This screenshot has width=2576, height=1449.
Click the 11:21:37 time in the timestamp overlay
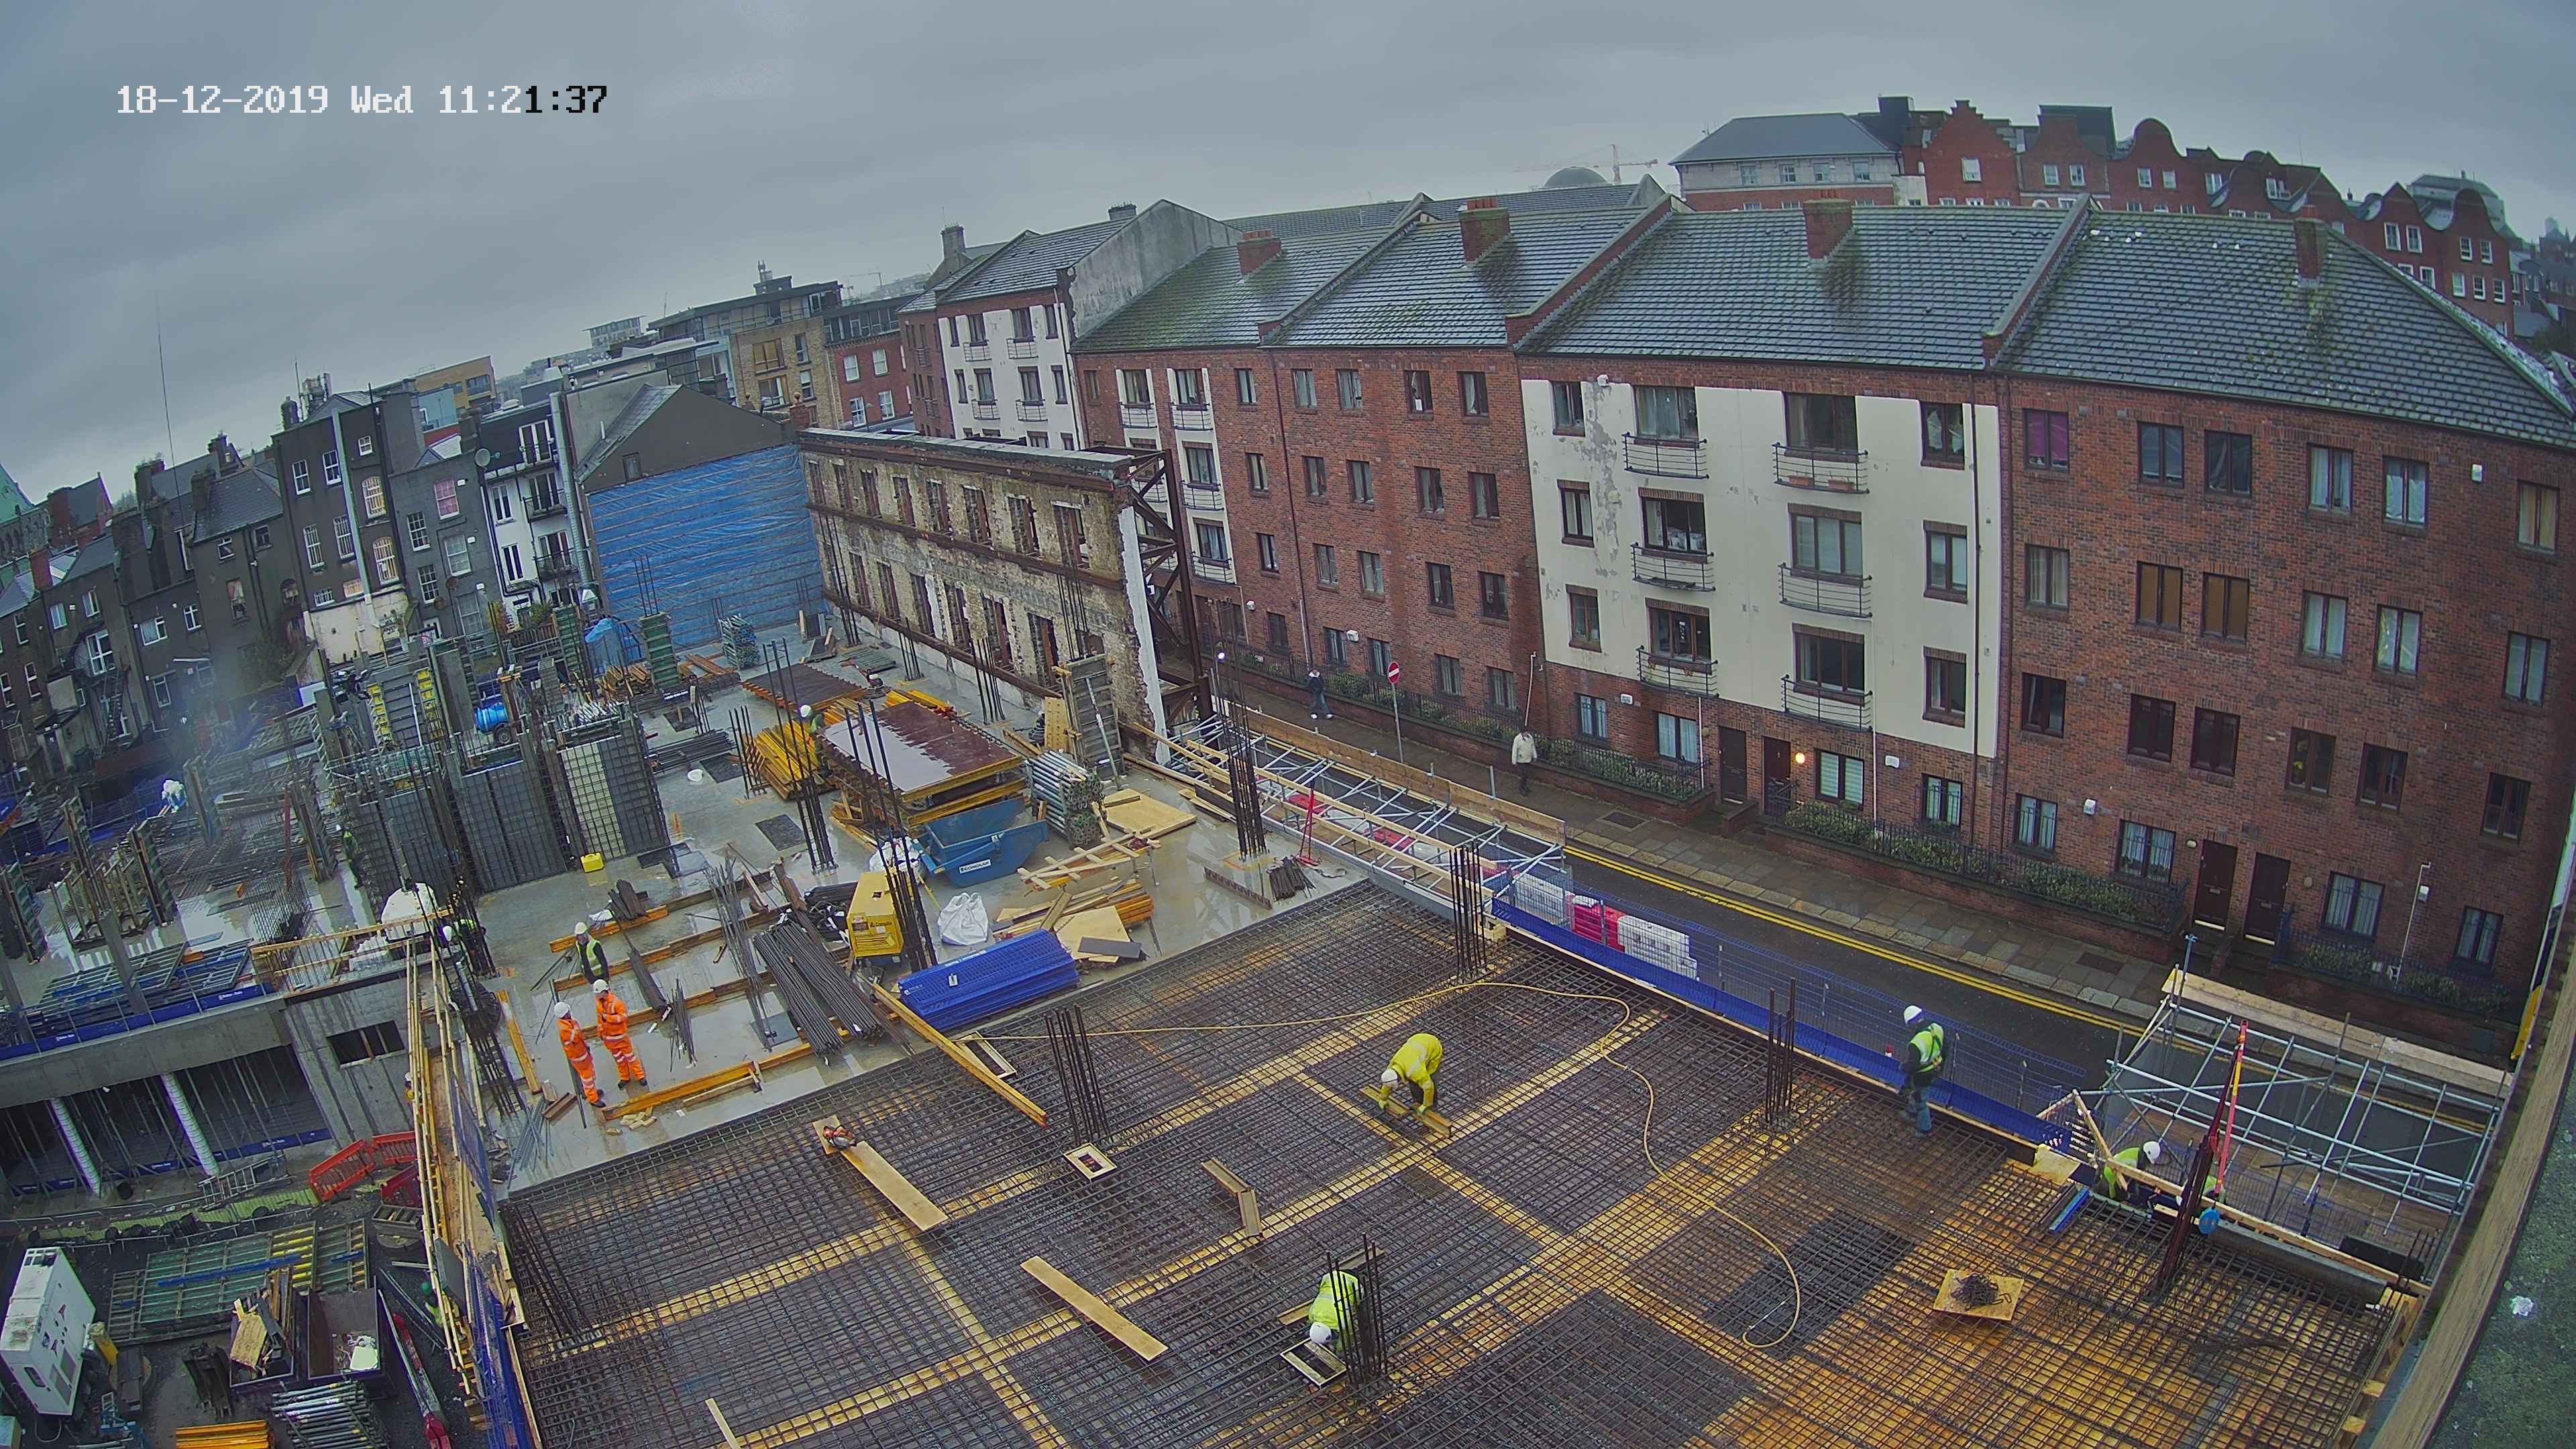click(522, 100)
